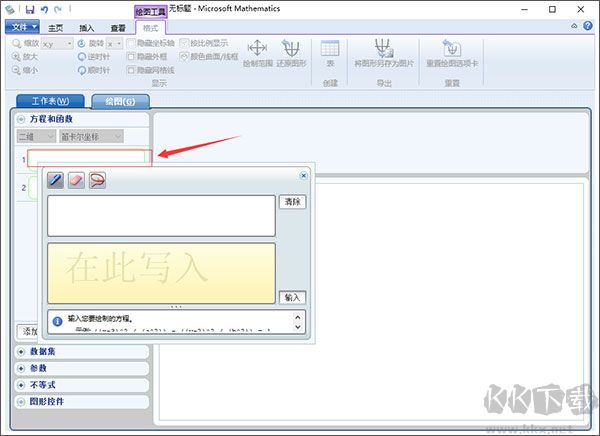Screen dimensions: 600x436
Task: Click the hint box scroll up arrow
Action: pyautogui.click(x=298, y=317)
